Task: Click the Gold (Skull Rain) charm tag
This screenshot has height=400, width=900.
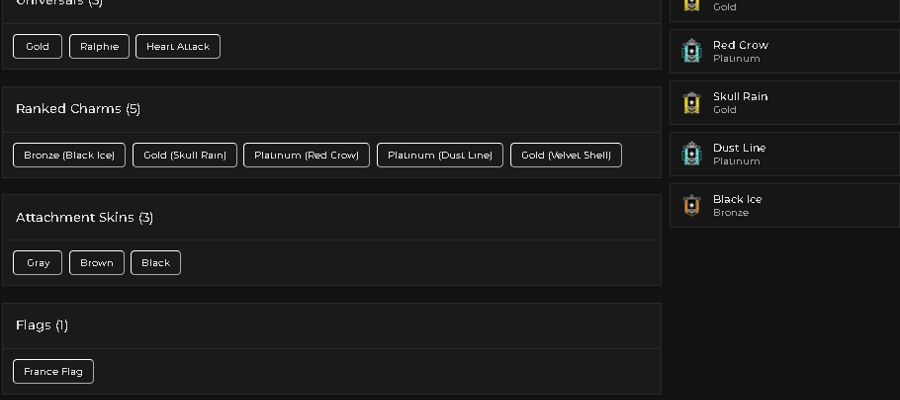Action: 185,155
